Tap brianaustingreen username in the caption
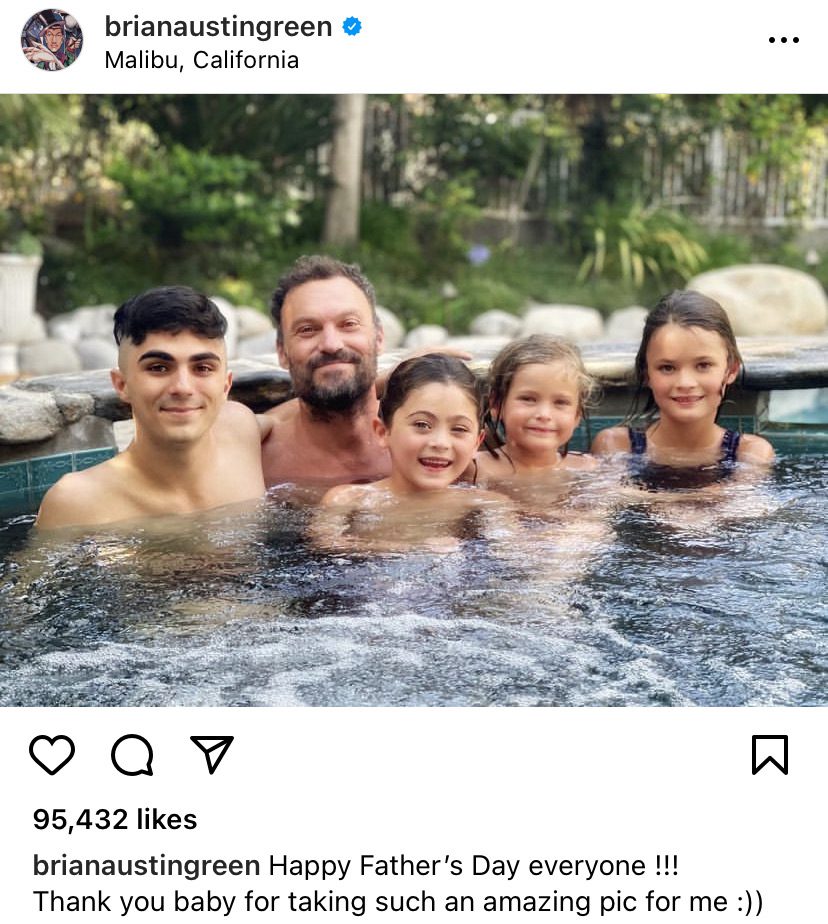828x924 pixels. [146, 865]
